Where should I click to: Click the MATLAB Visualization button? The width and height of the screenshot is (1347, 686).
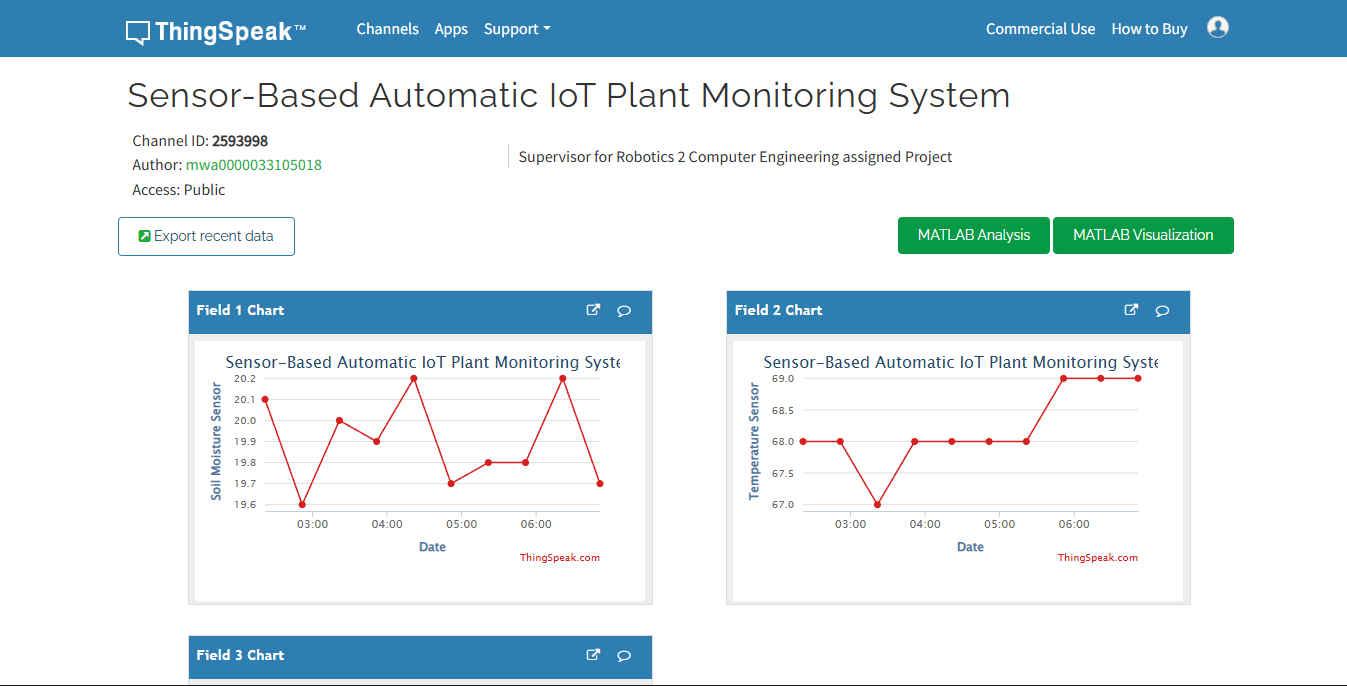point(1143,235)
